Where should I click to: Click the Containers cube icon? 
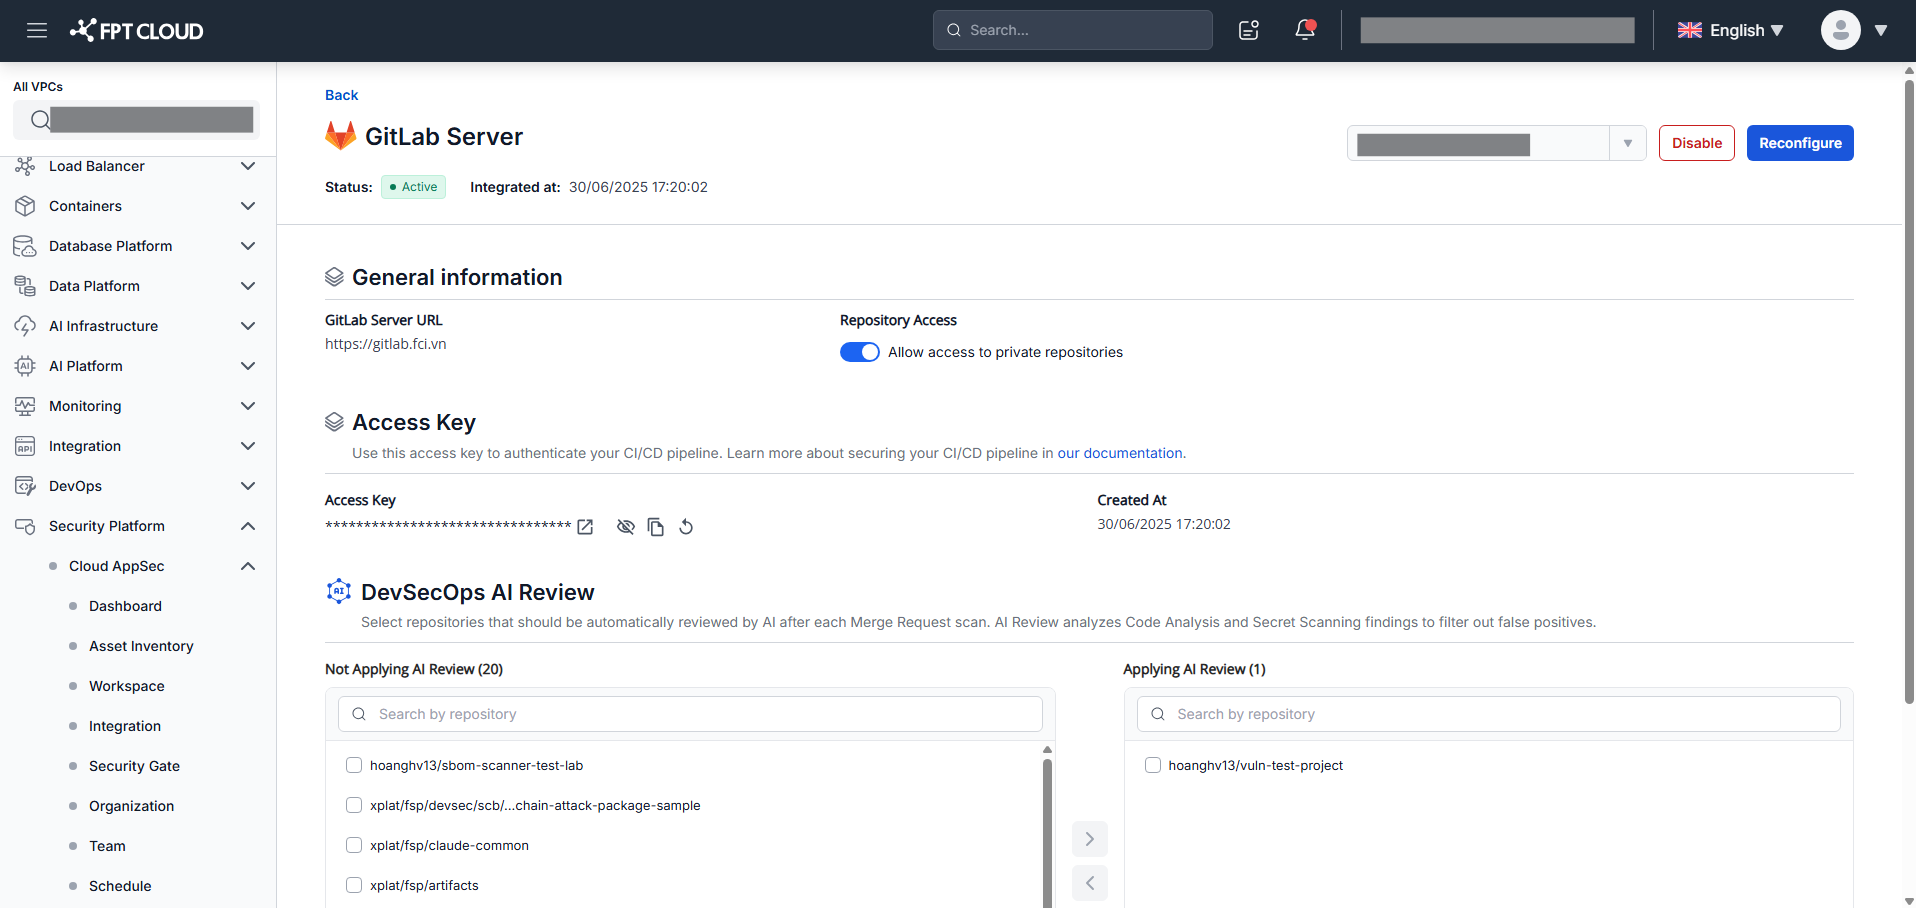(25, 206)
